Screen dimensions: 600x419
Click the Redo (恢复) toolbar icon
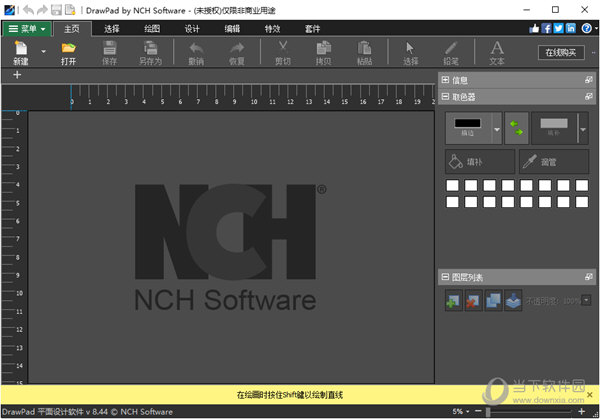237,48
